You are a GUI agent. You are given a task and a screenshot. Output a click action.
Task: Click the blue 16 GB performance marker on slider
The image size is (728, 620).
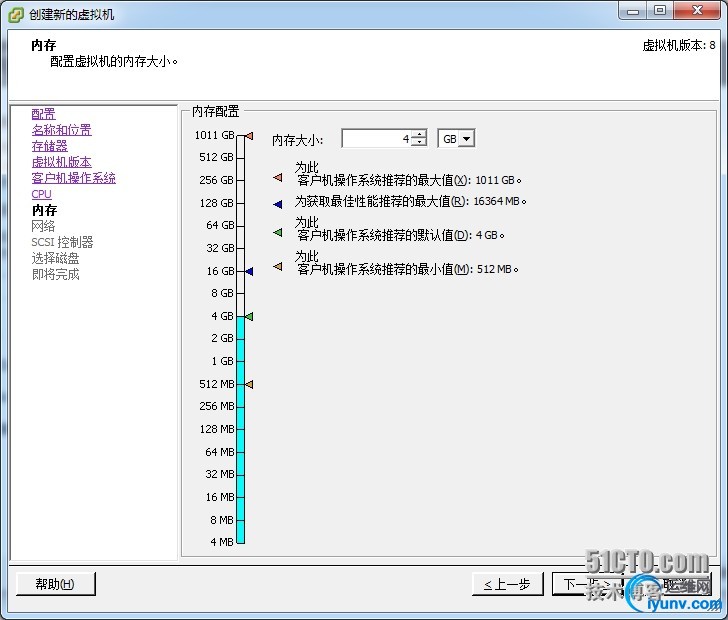pos(249,271)
